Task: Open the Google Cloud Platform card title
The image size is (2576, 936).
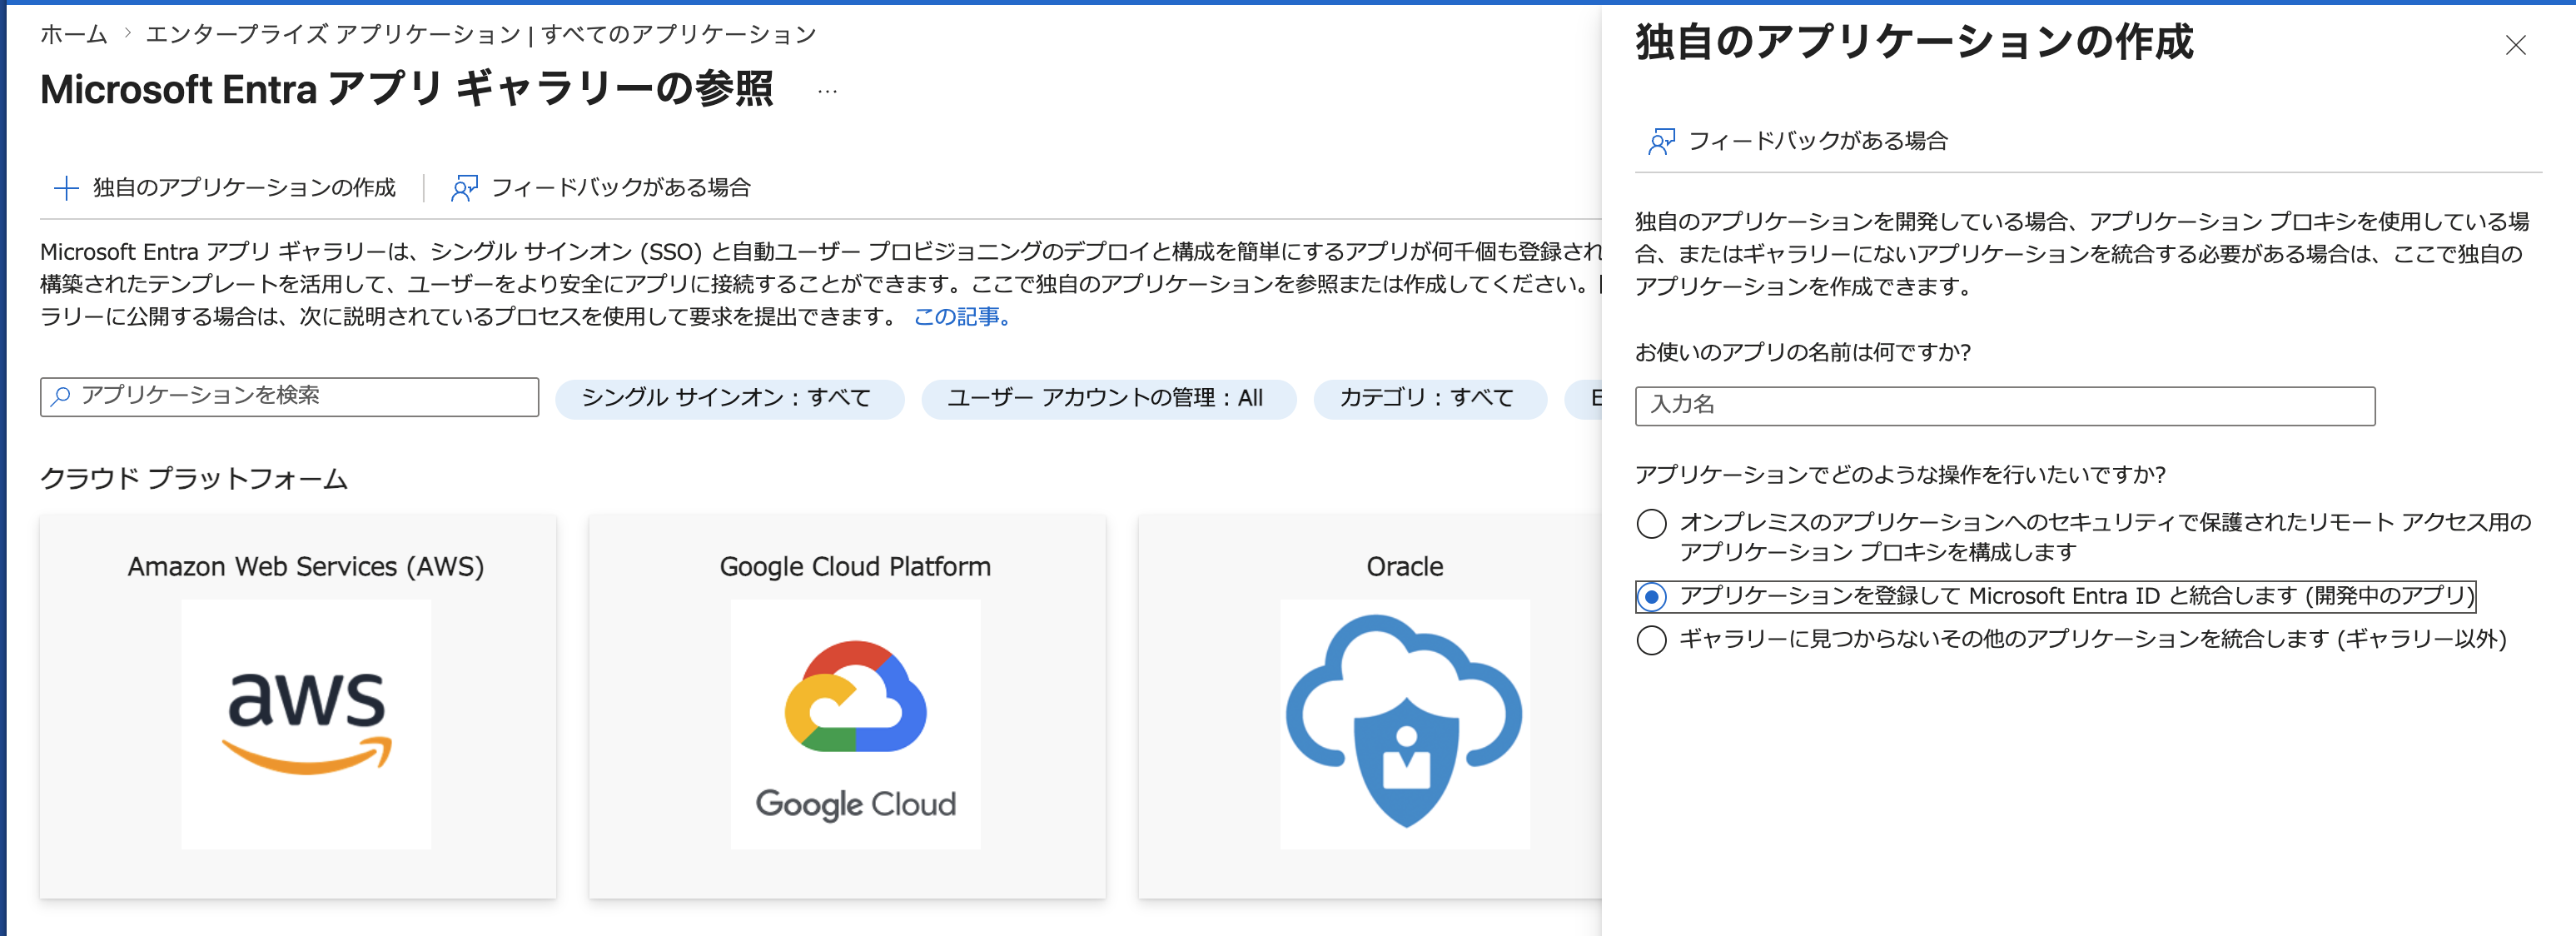Action: [x=855, y=567]
